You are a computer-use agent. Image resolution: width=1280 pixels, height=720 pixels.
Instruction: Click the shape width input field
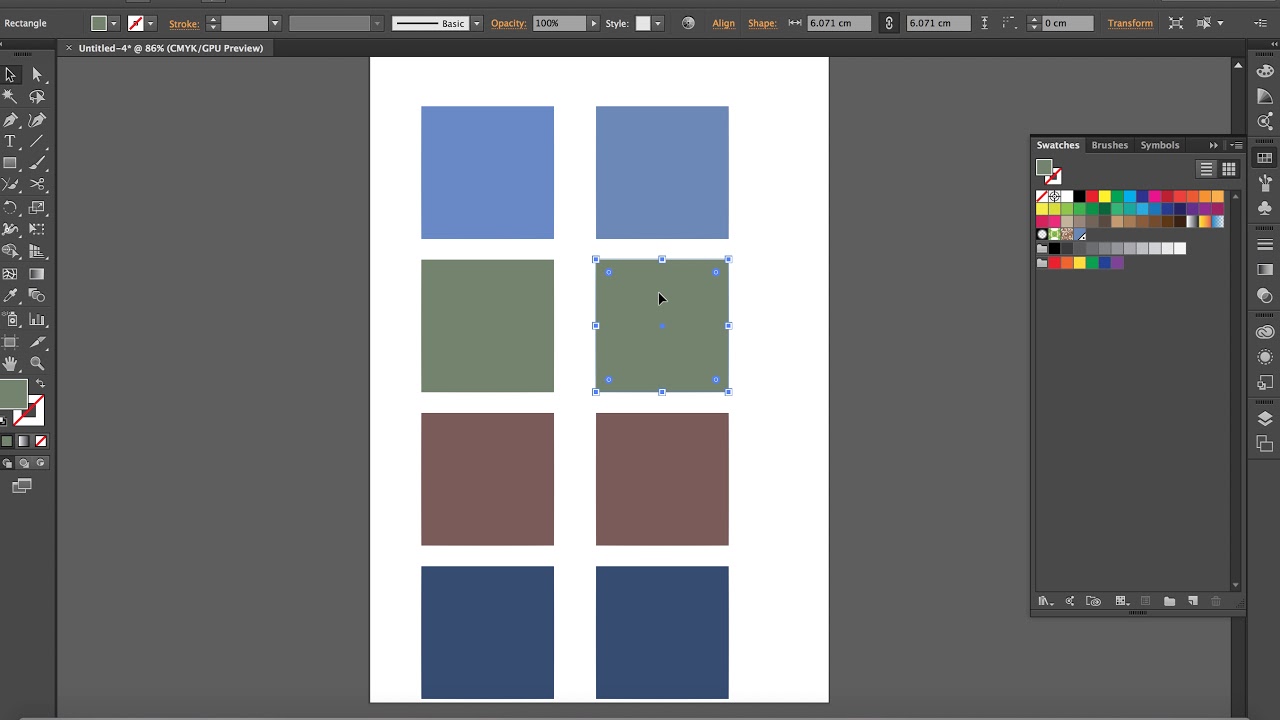click(x=838, y=23)
